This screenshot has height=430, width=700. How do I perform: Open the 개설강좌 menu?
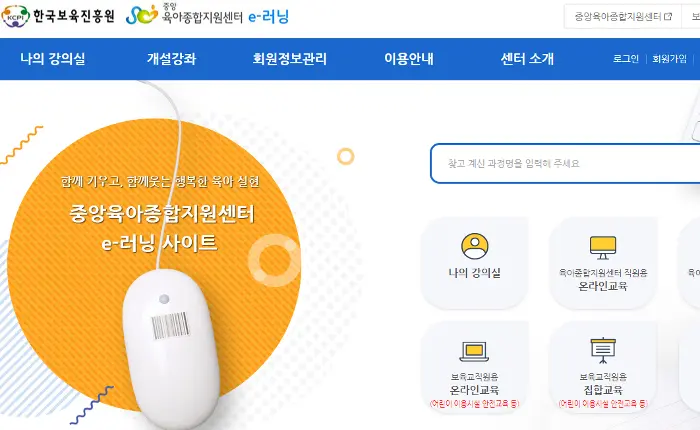coord(171,58)
